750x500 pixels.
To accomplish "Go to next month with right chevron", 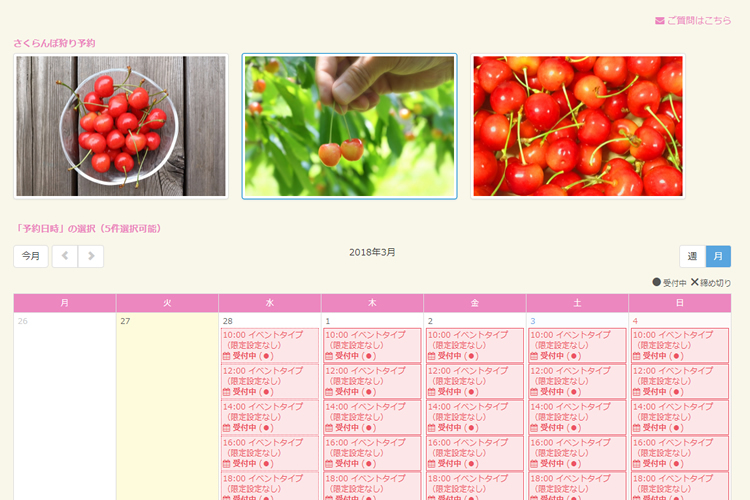I will [x=91, y=256].
